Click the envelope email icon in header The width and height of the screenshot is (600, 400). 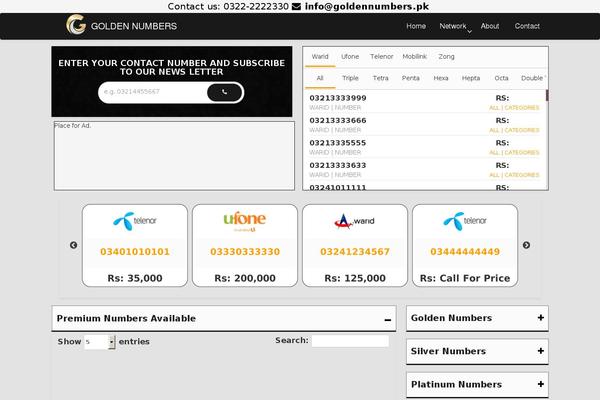coord(296,7)
